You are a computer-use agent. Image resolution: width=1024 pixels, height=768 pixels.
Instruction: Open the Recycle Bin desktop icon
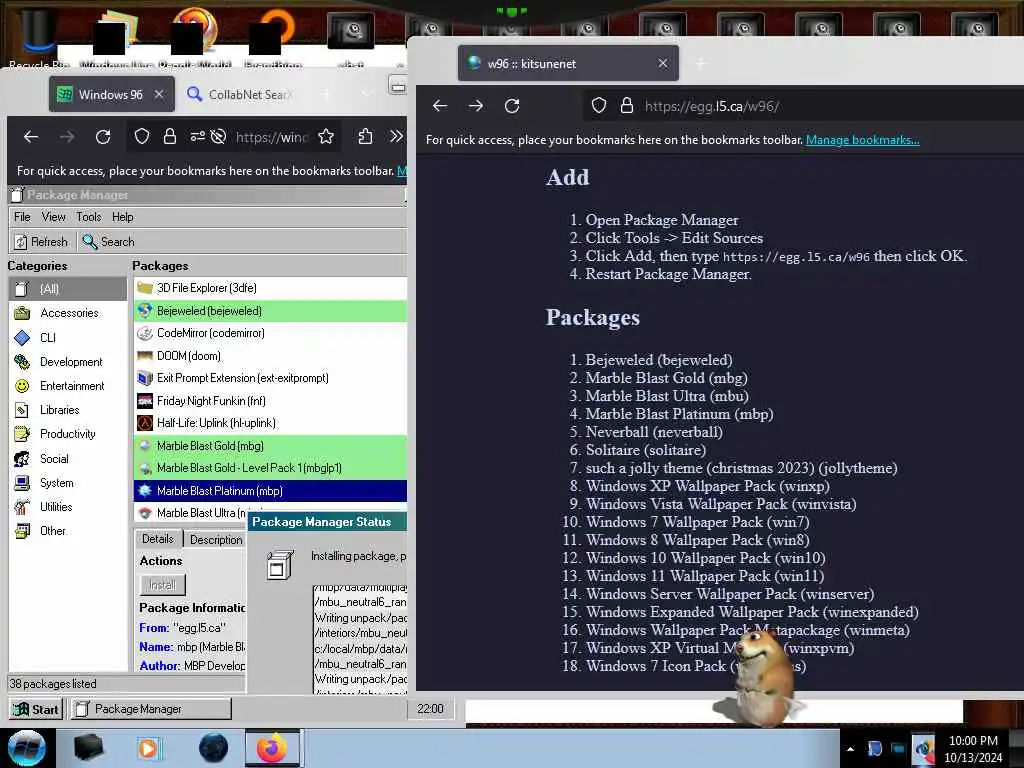tap(39, 38)
